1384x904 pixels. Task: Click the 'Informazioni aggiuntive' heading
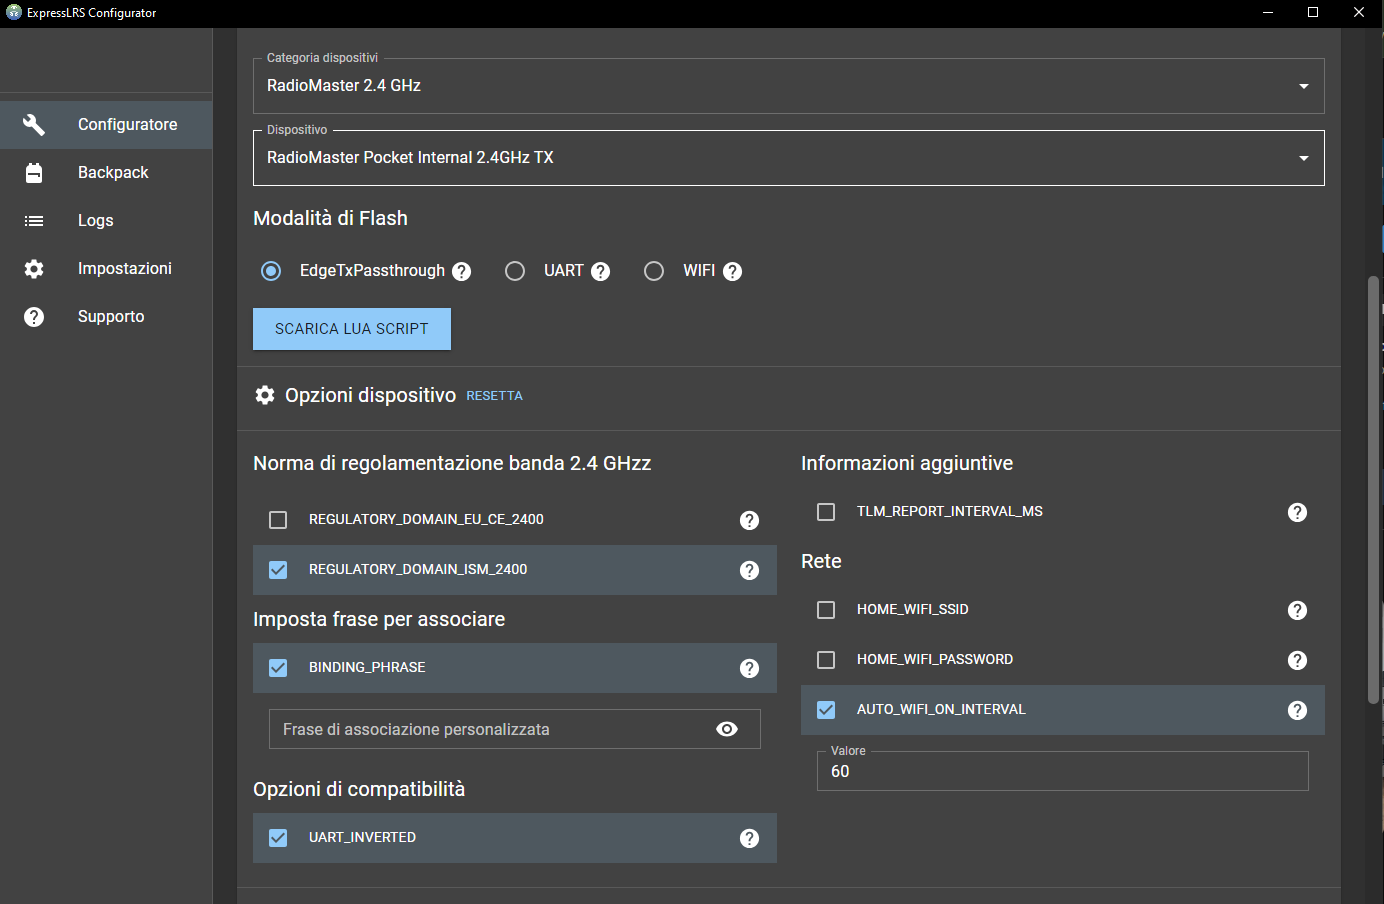click(x=907, y=463)
